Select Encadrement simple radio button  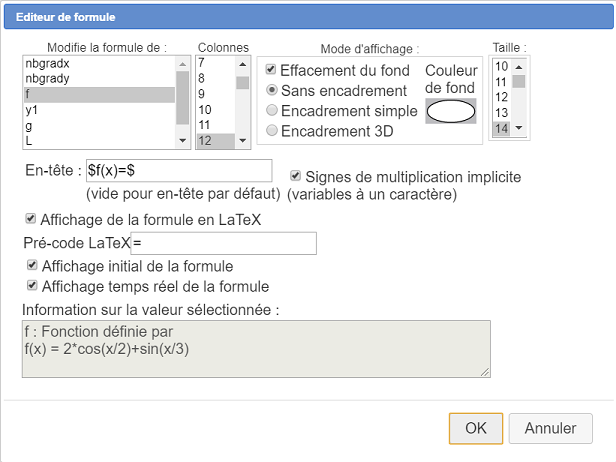271,110
